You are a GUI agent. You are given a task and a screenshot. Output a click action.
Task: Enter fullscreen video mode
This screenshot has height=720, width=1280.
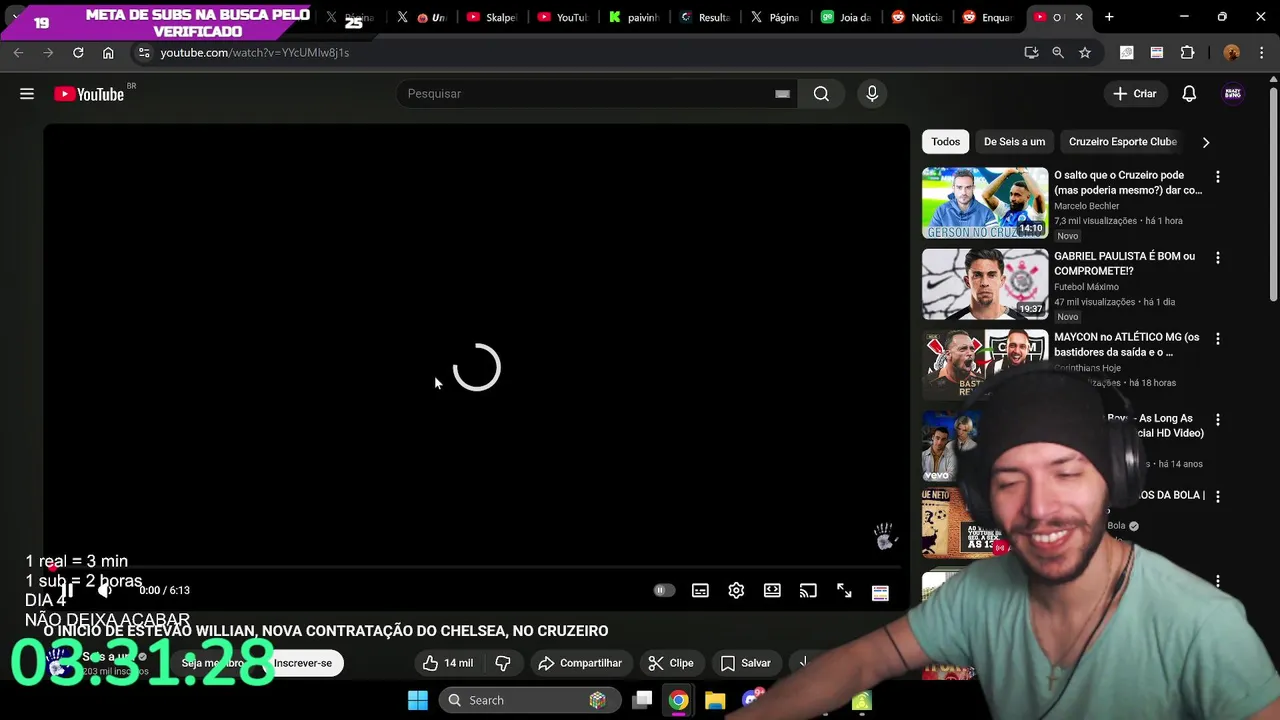click(x=844, y=591)
